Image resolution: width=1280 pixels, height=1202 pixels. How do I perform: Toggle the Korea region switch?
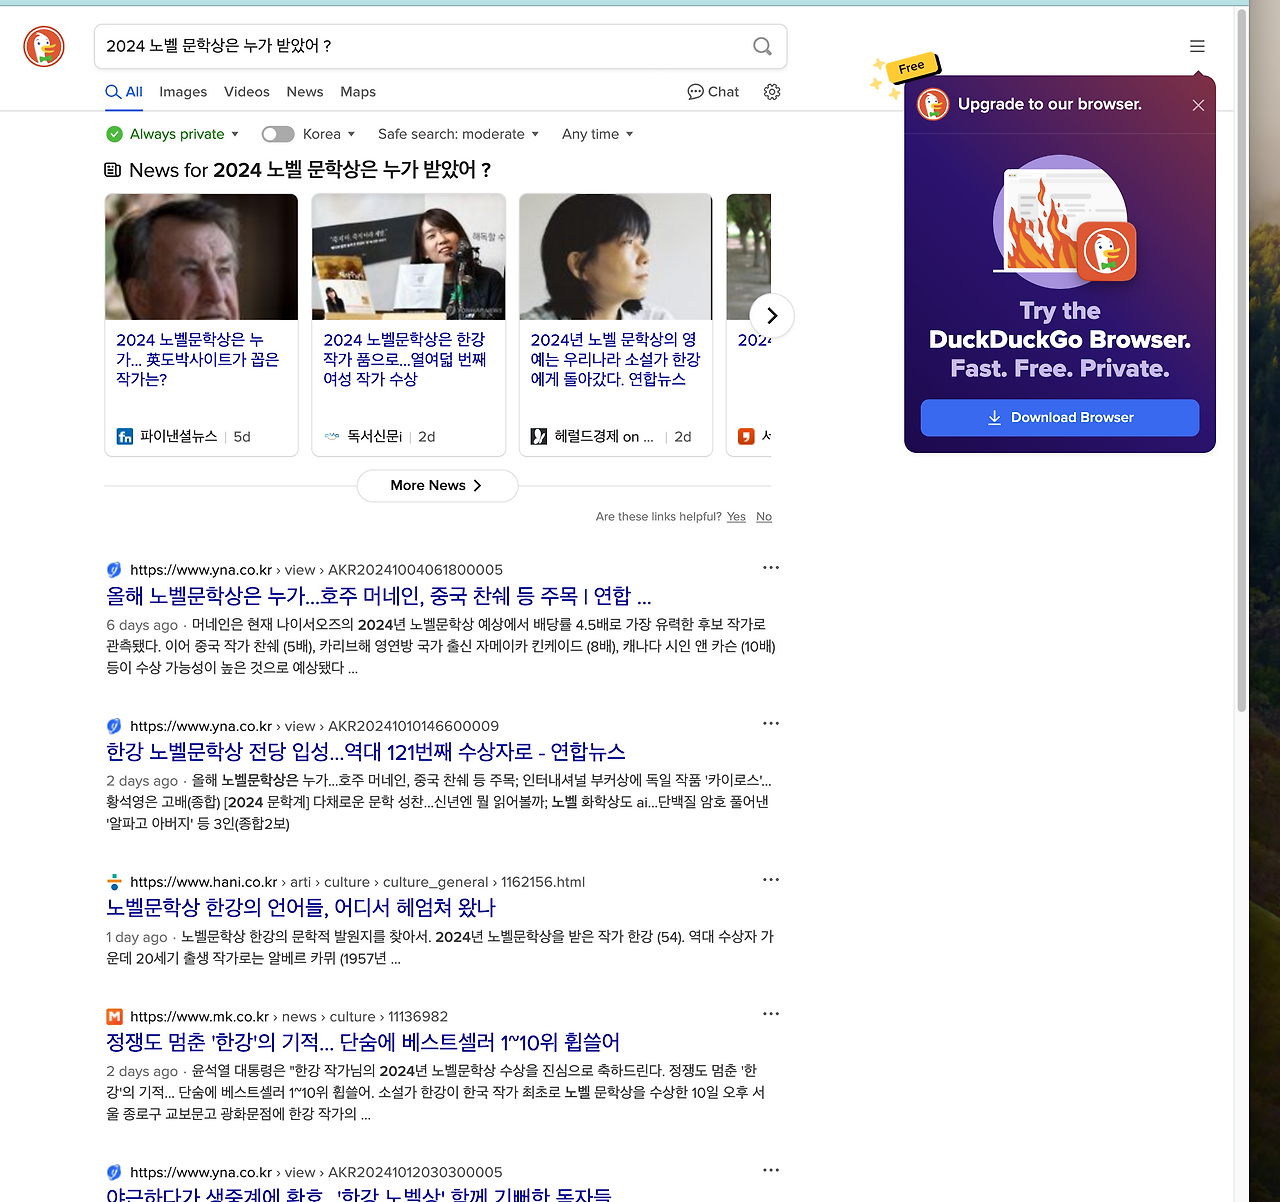pyautogui.click(x=277, y=133)
